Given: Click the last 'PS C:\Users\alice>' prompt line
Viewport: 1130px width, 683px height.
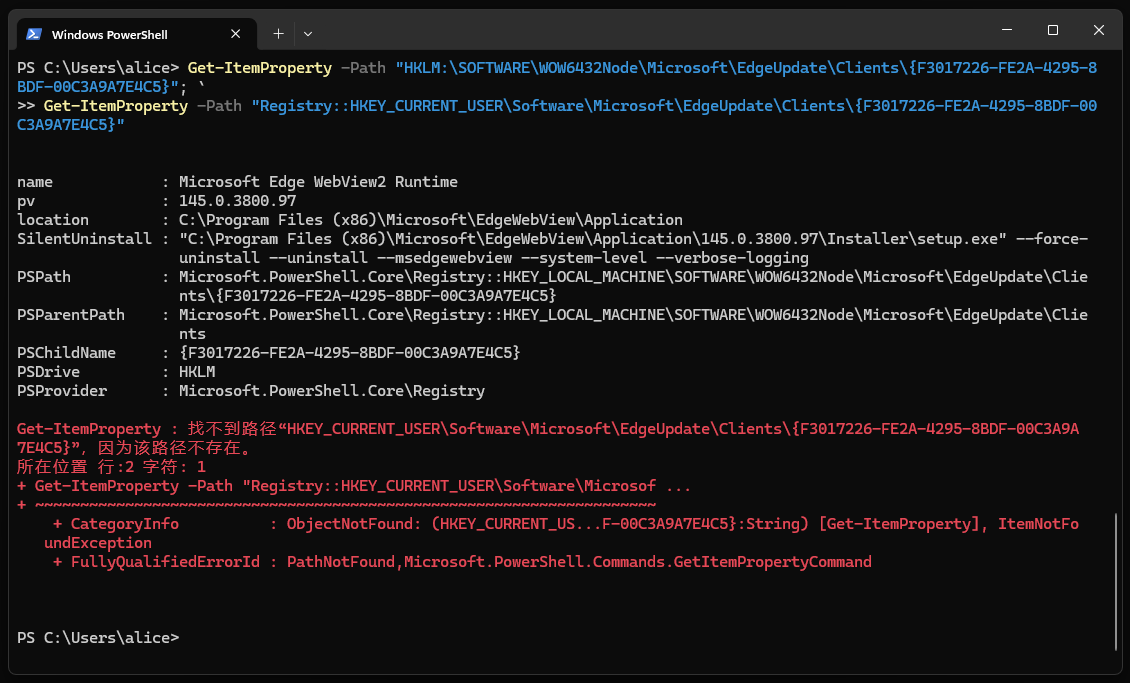Looking at the screenshot, I should (x=98, y=638).
